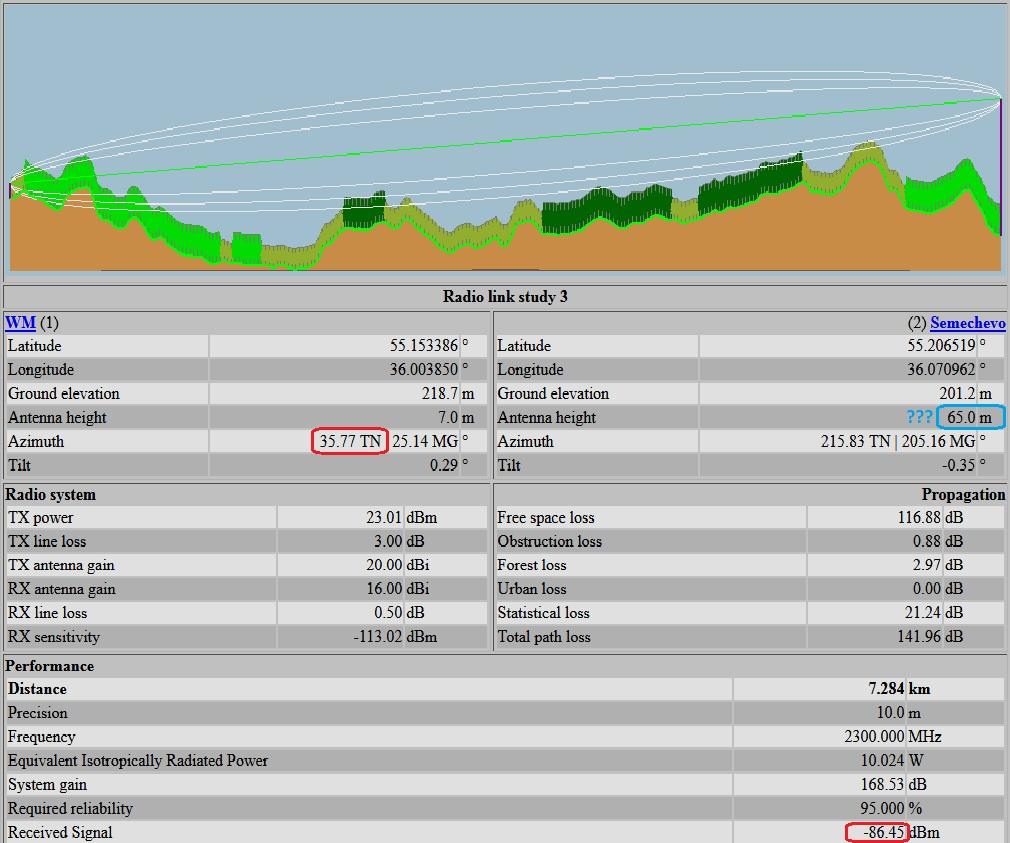Viewport: 1010px width, 843px height.
Task: Select Semechevo tilt value -0.35
Action: 959,465
